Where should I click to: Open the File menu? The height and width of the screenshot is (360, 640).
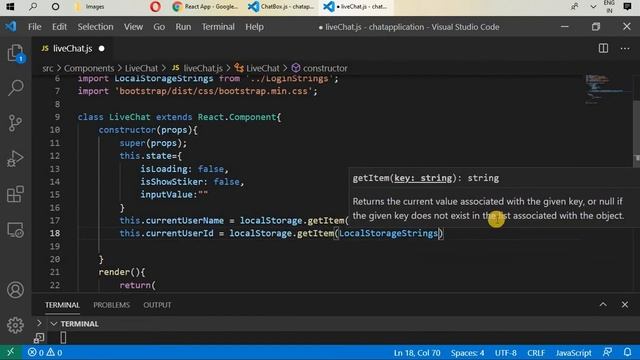coord(35,27)
